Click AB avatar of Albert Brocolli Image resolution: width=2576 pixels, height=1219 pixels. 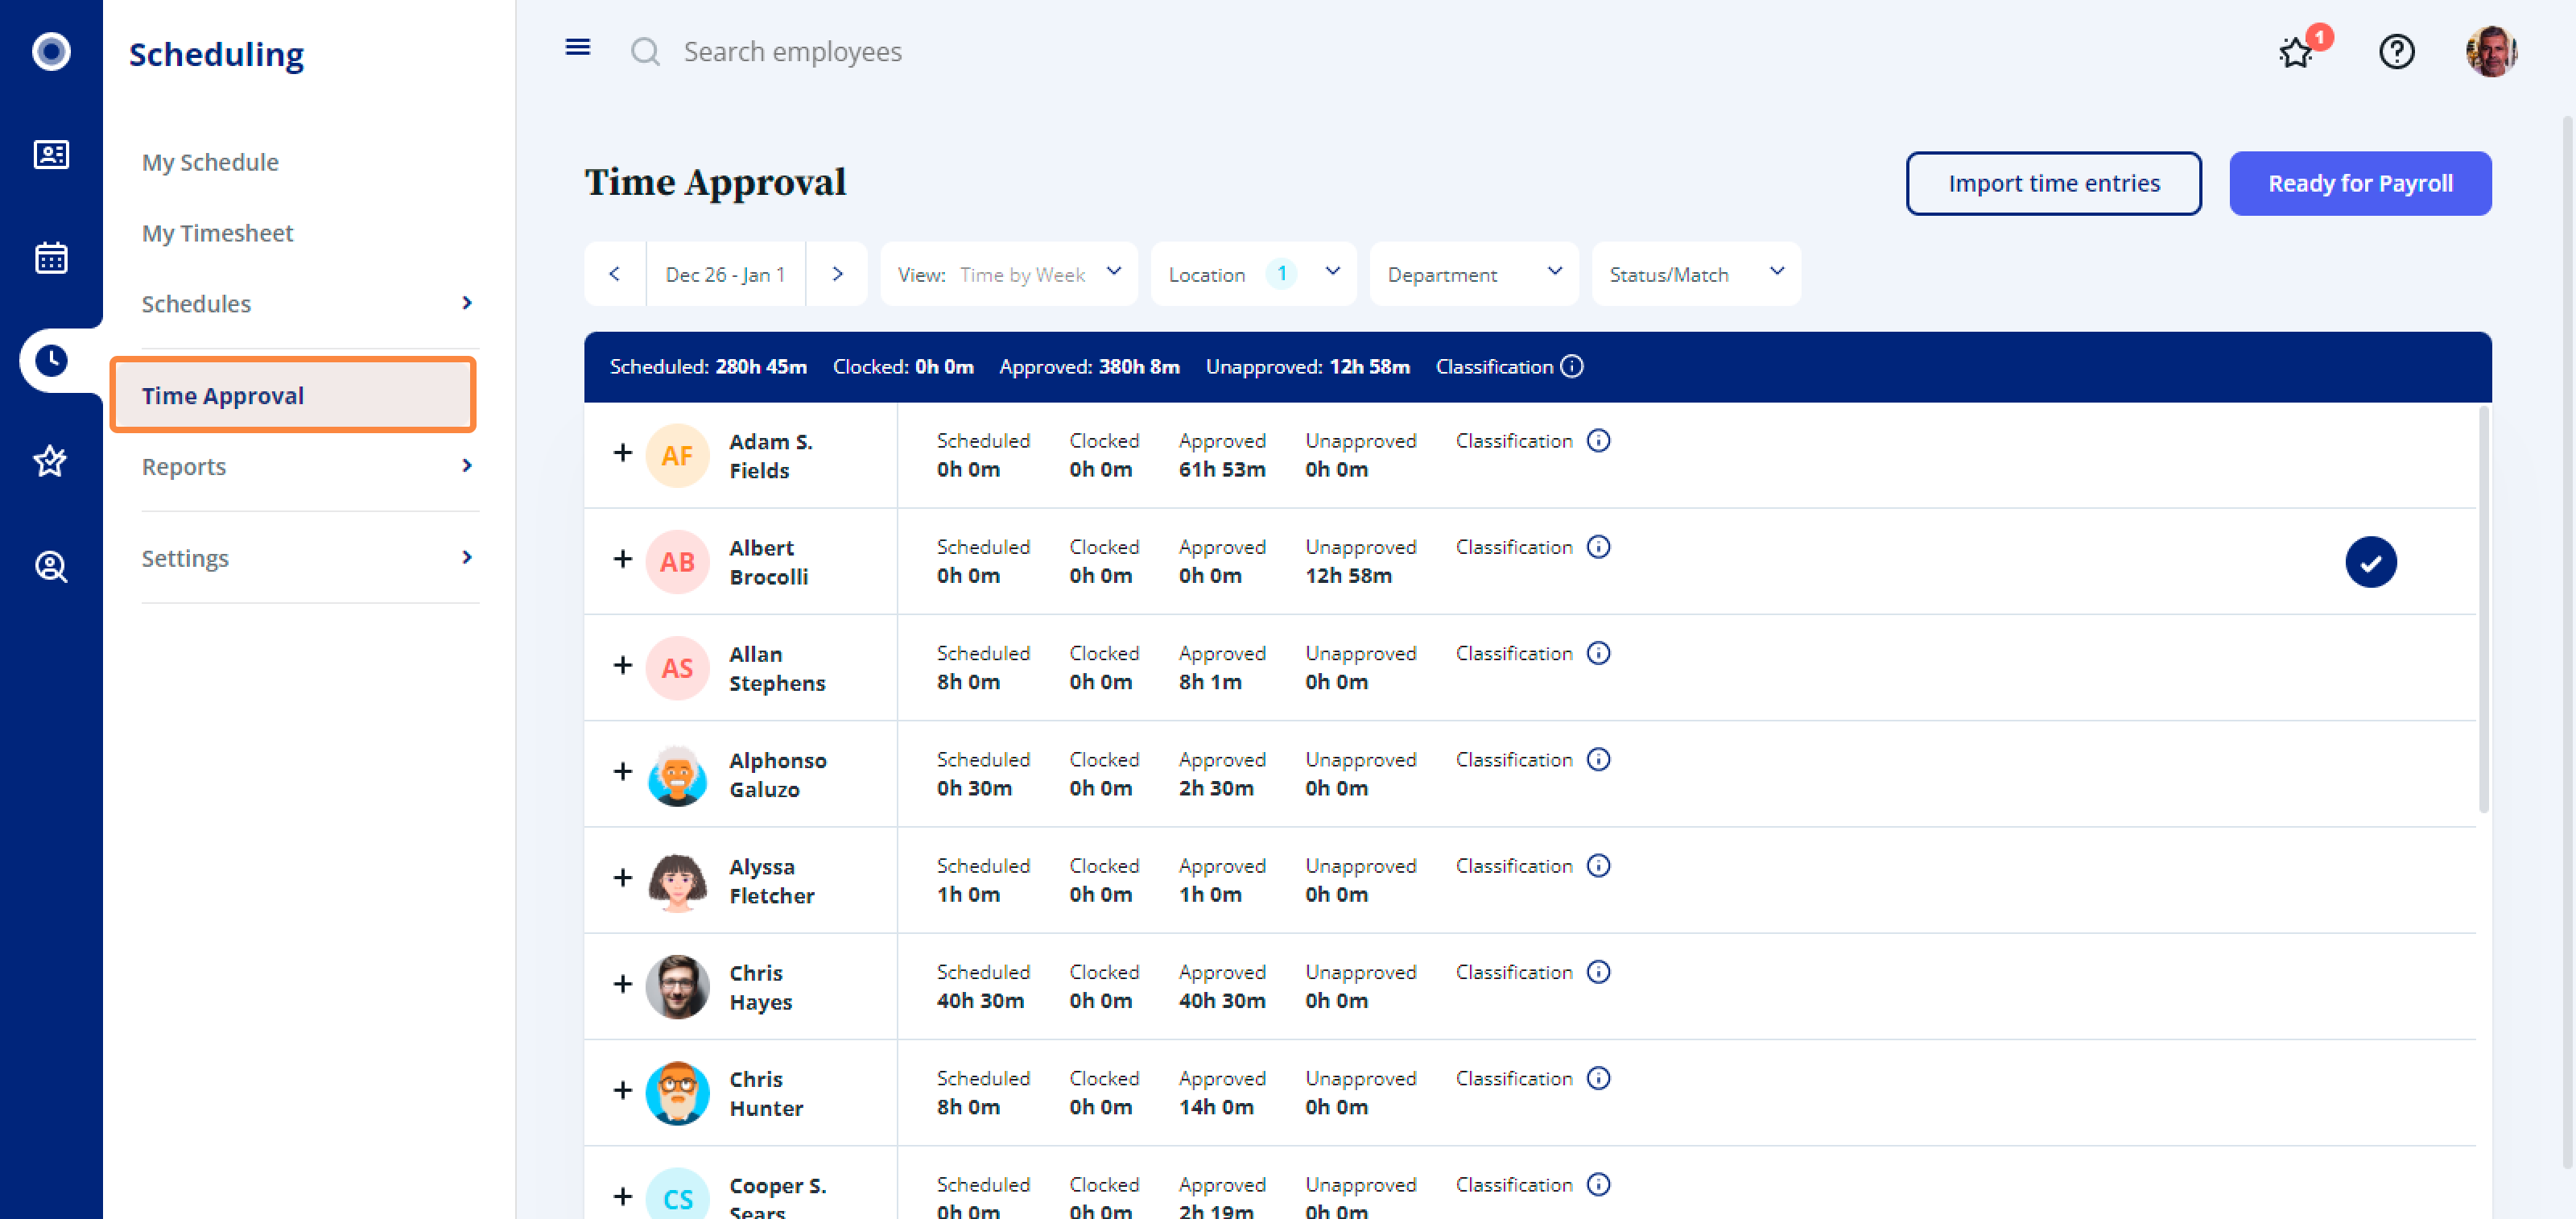[x=677, y=561]
